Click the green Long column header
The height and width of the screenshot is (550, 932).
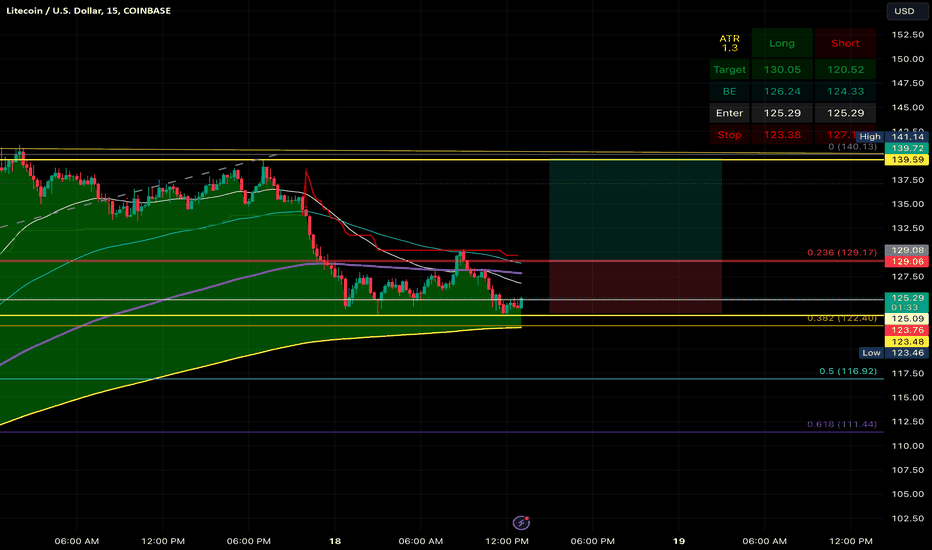pos(782,43)
